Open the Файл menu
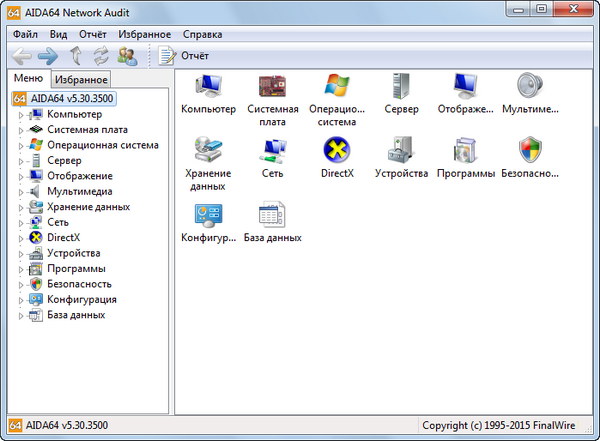The height and width of the screenshot is (441, 600). pos(25,33)
